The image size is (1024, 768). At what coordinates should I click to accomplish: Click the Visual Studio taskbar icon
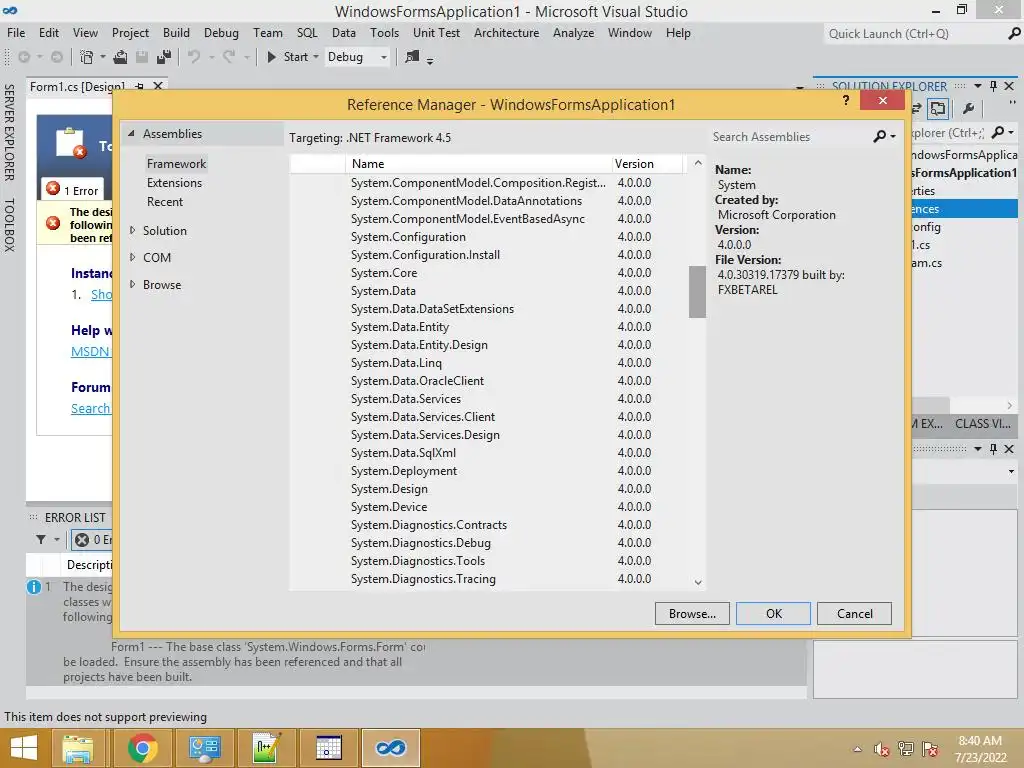[391, 748]
